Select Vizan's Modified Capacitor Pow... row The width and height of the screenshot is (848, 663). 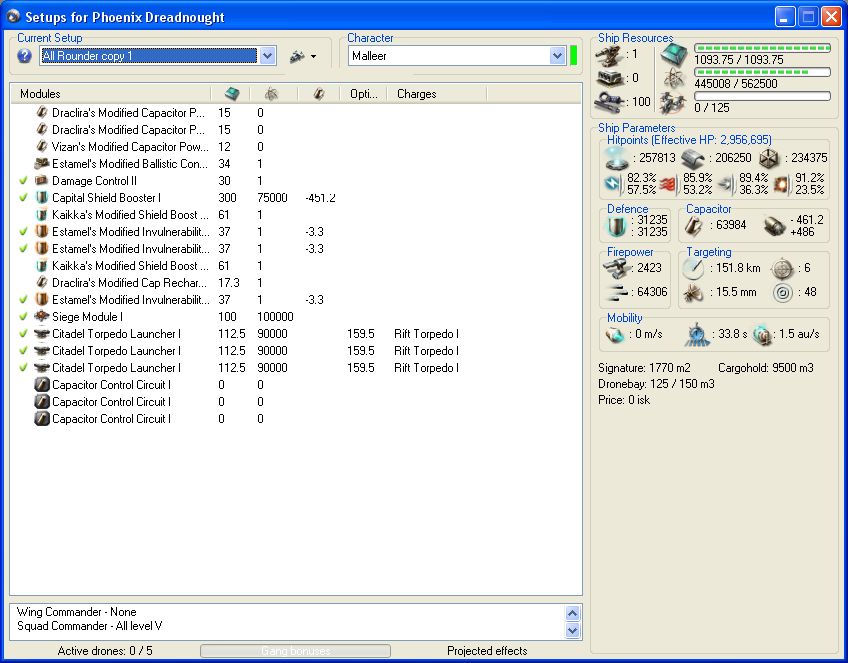[295, 147]
